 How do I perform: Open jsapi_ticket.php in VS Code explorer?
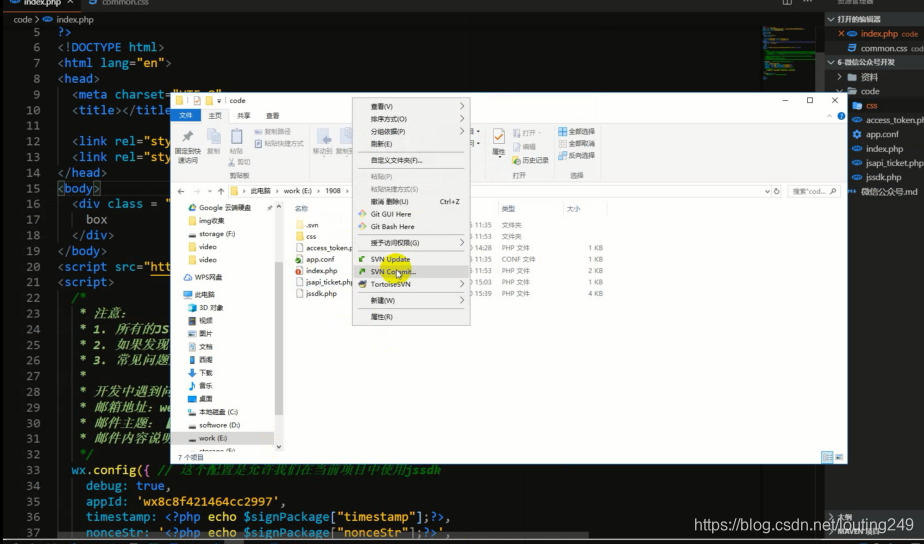tap(895, 163)
